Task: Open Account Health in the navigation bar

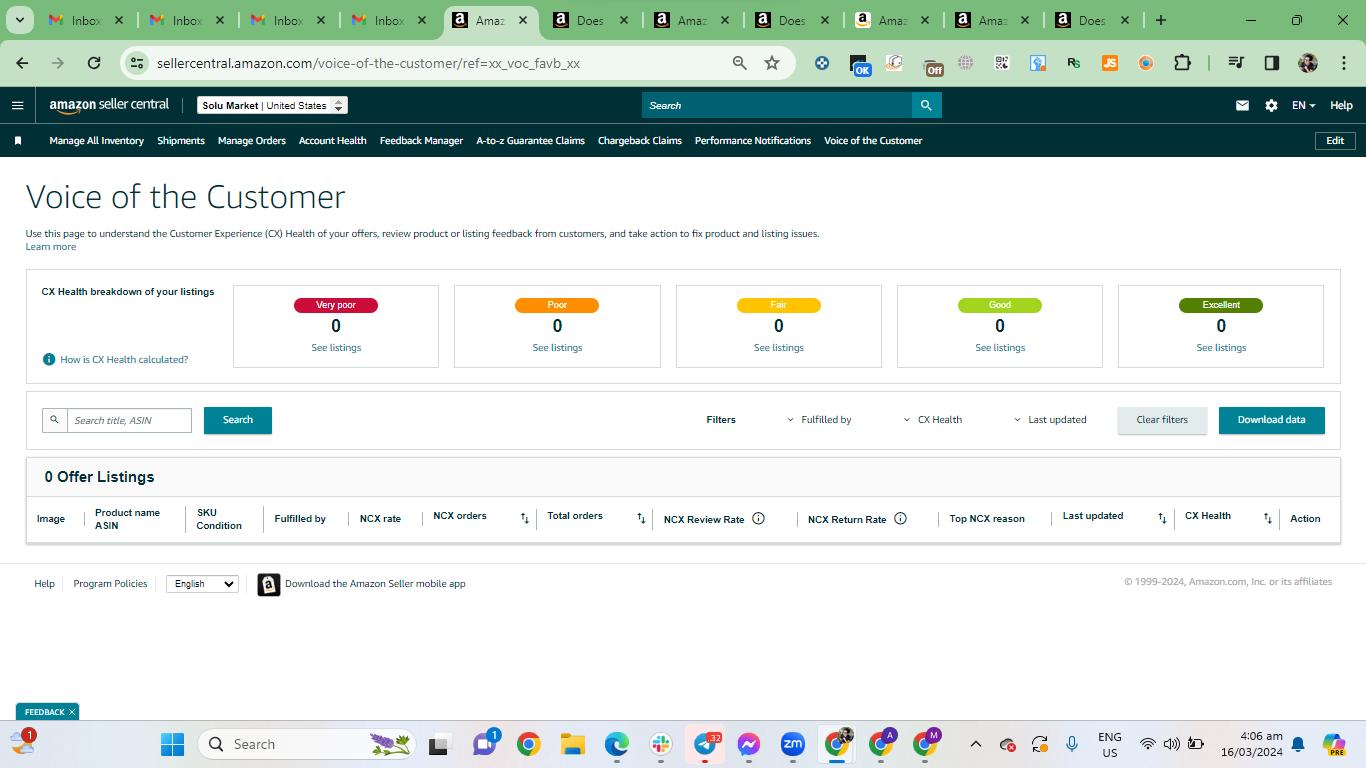Action: coord(333,141)
